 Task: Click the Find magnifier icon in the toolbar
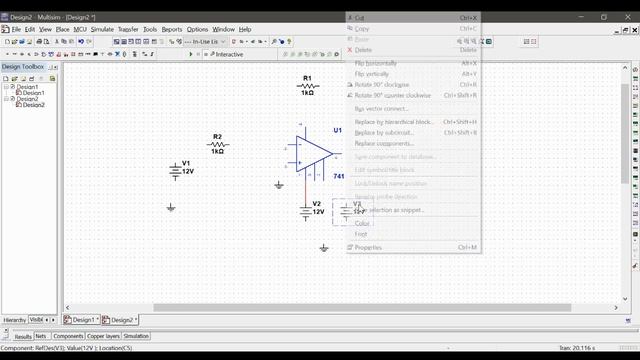[274, 42]
